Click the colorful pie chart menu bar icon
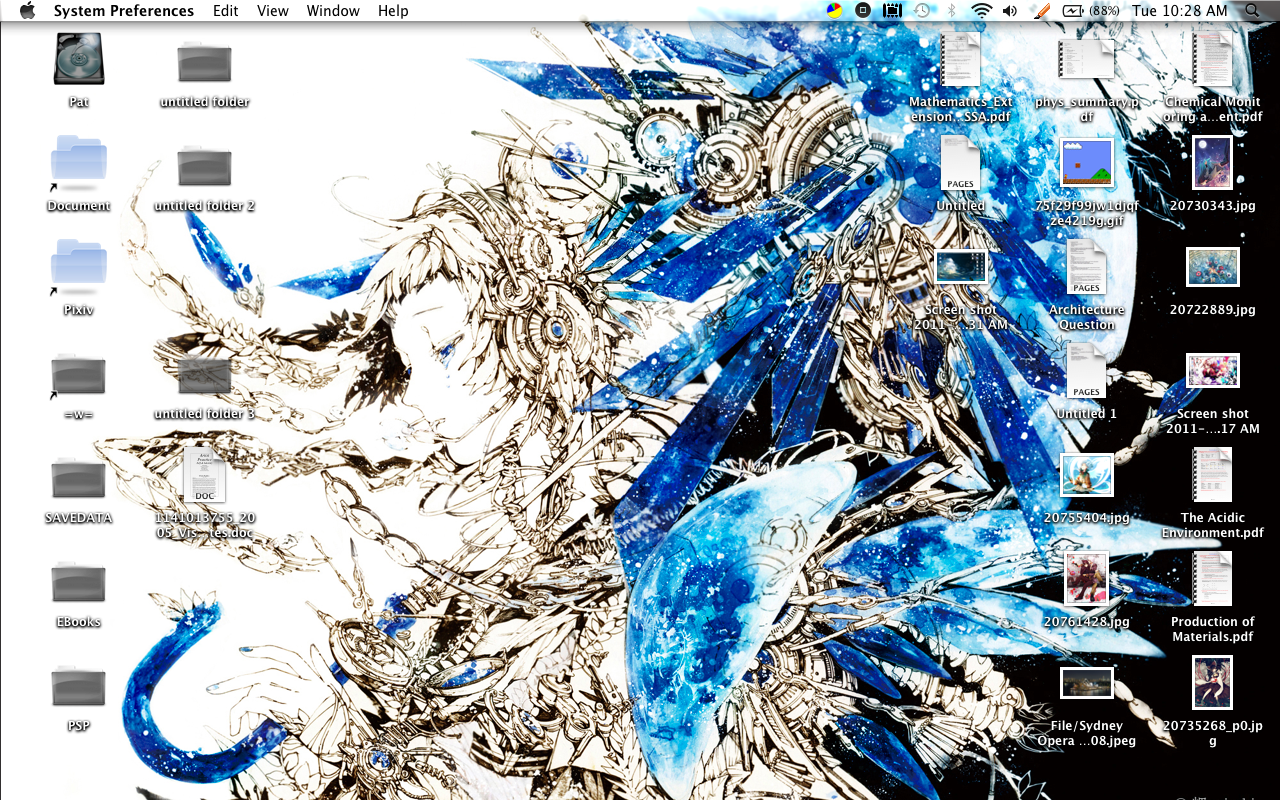1280x800 pixels. (x=834, y=11)
